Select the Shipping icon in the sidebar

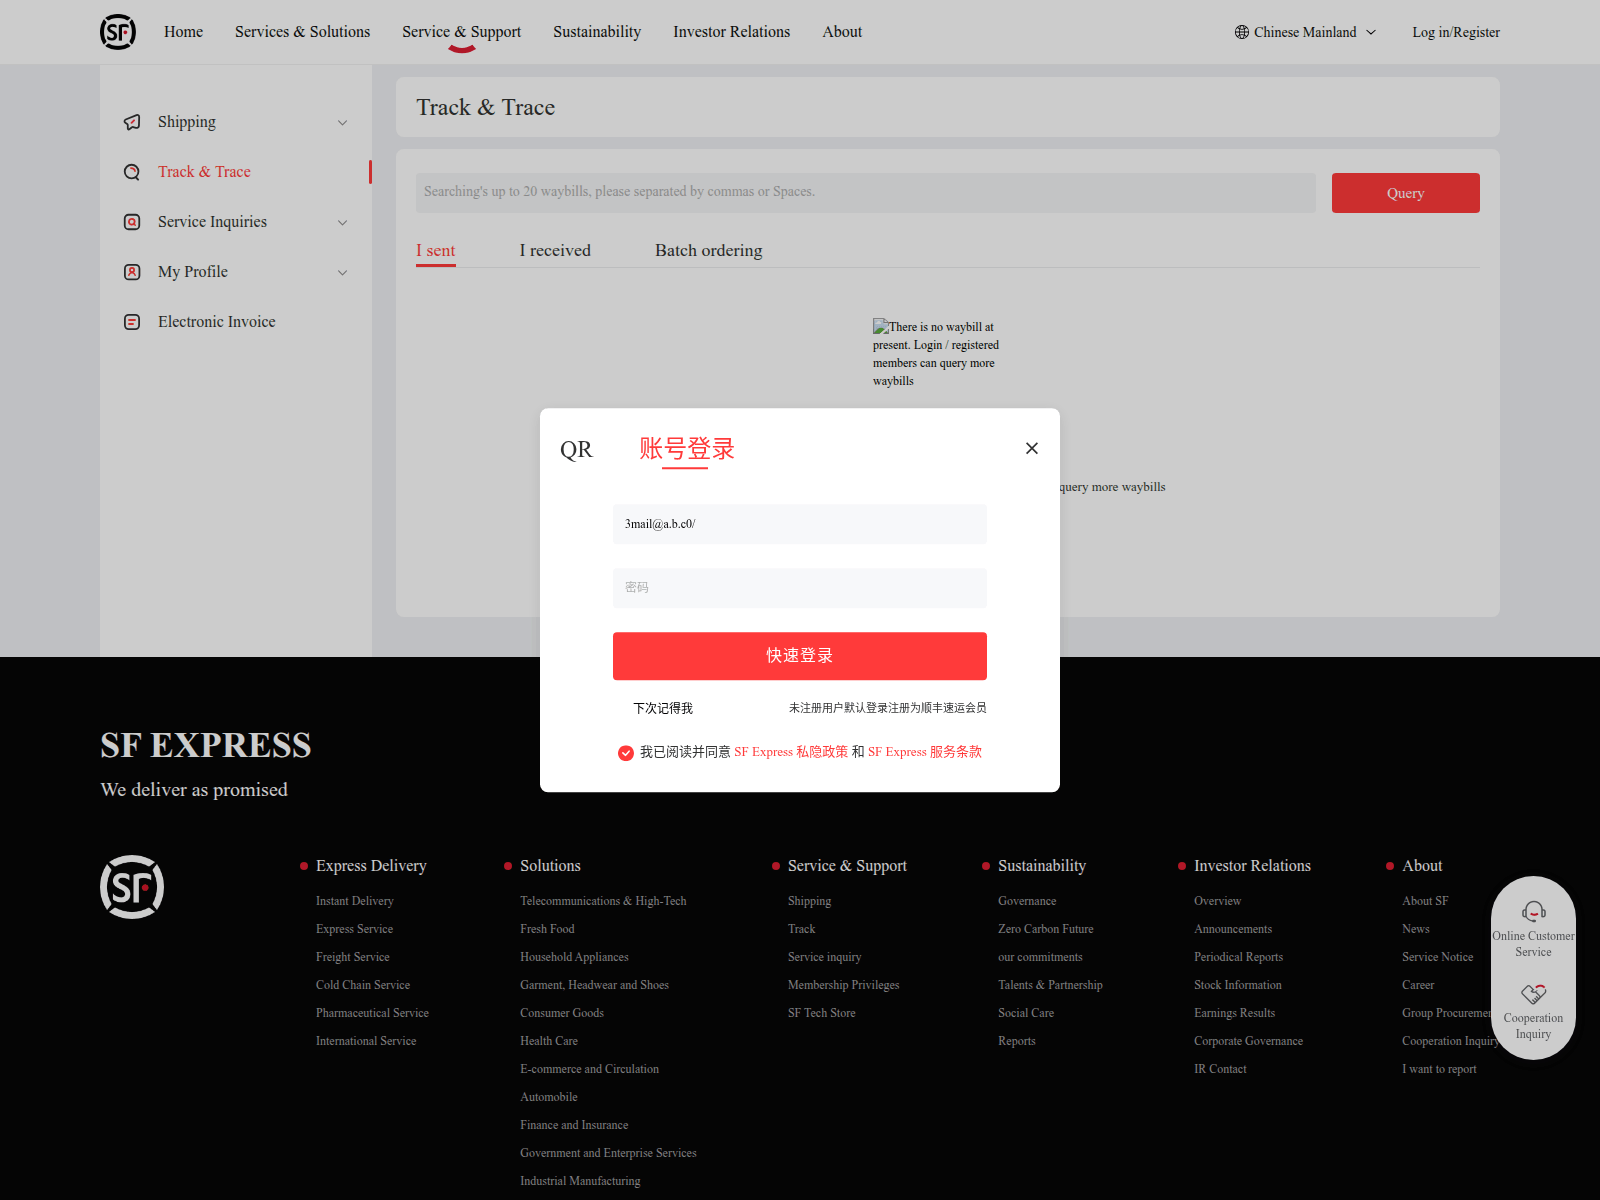[x=132, y=121]
